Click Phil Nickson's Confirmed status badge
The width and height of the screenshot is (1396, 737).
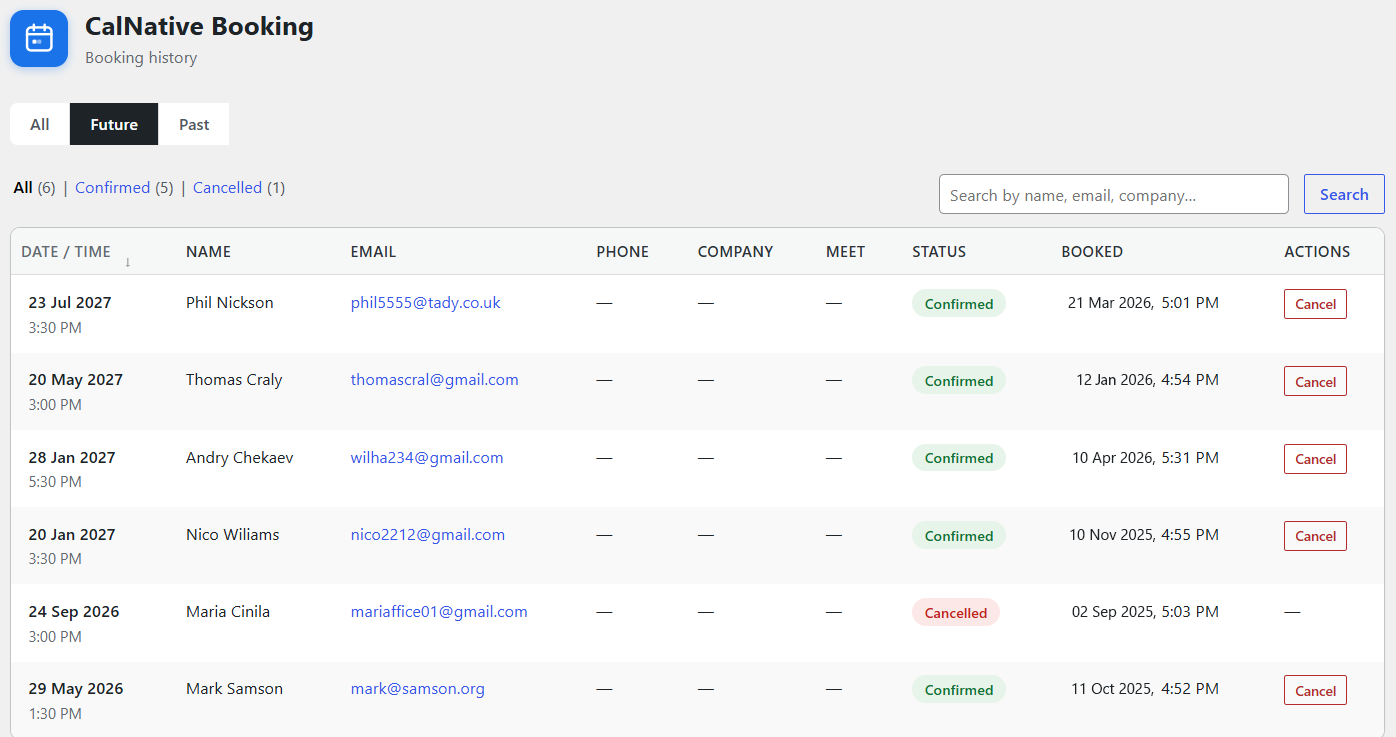tap(958, 304)
